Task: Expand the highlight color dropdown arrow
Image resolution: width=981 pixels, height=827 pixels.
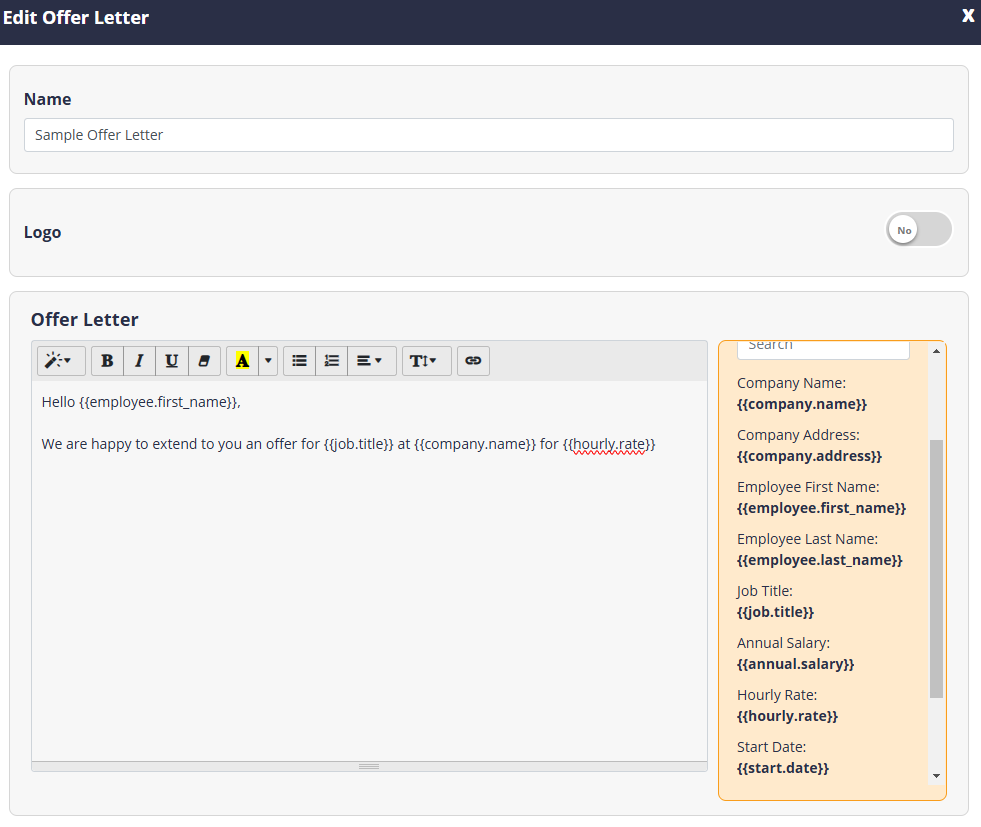Action: click(268, 361)
